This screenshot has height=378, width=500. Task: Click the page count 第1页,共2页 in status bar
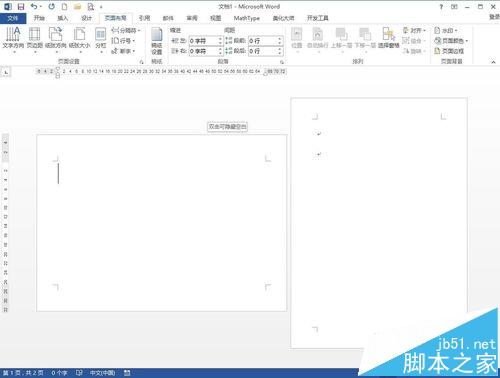point(23,373)
